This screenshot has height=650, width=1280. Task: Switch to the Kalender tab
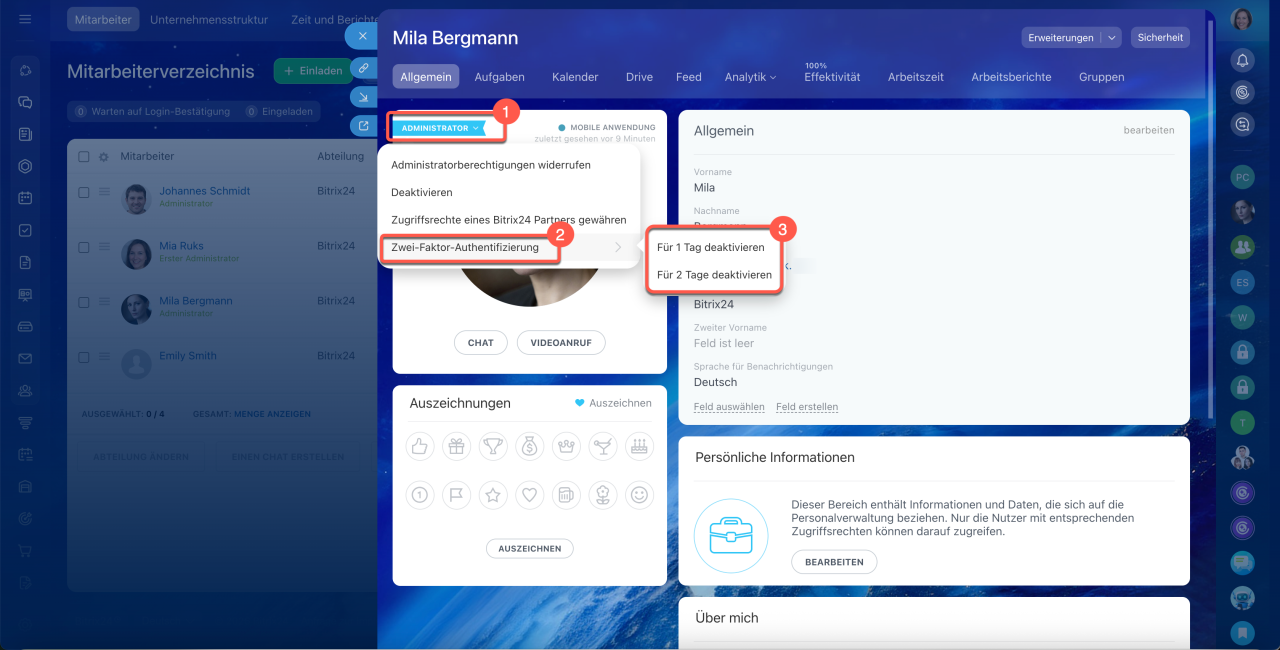tap(575, 77)
